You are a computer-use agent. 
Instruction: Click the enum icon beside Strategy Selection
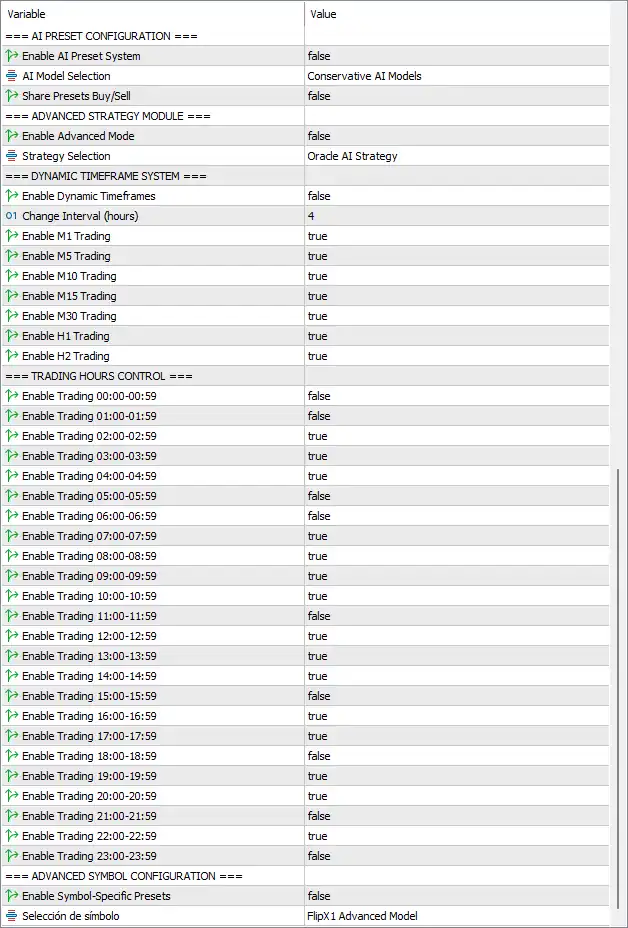(11, 156)
